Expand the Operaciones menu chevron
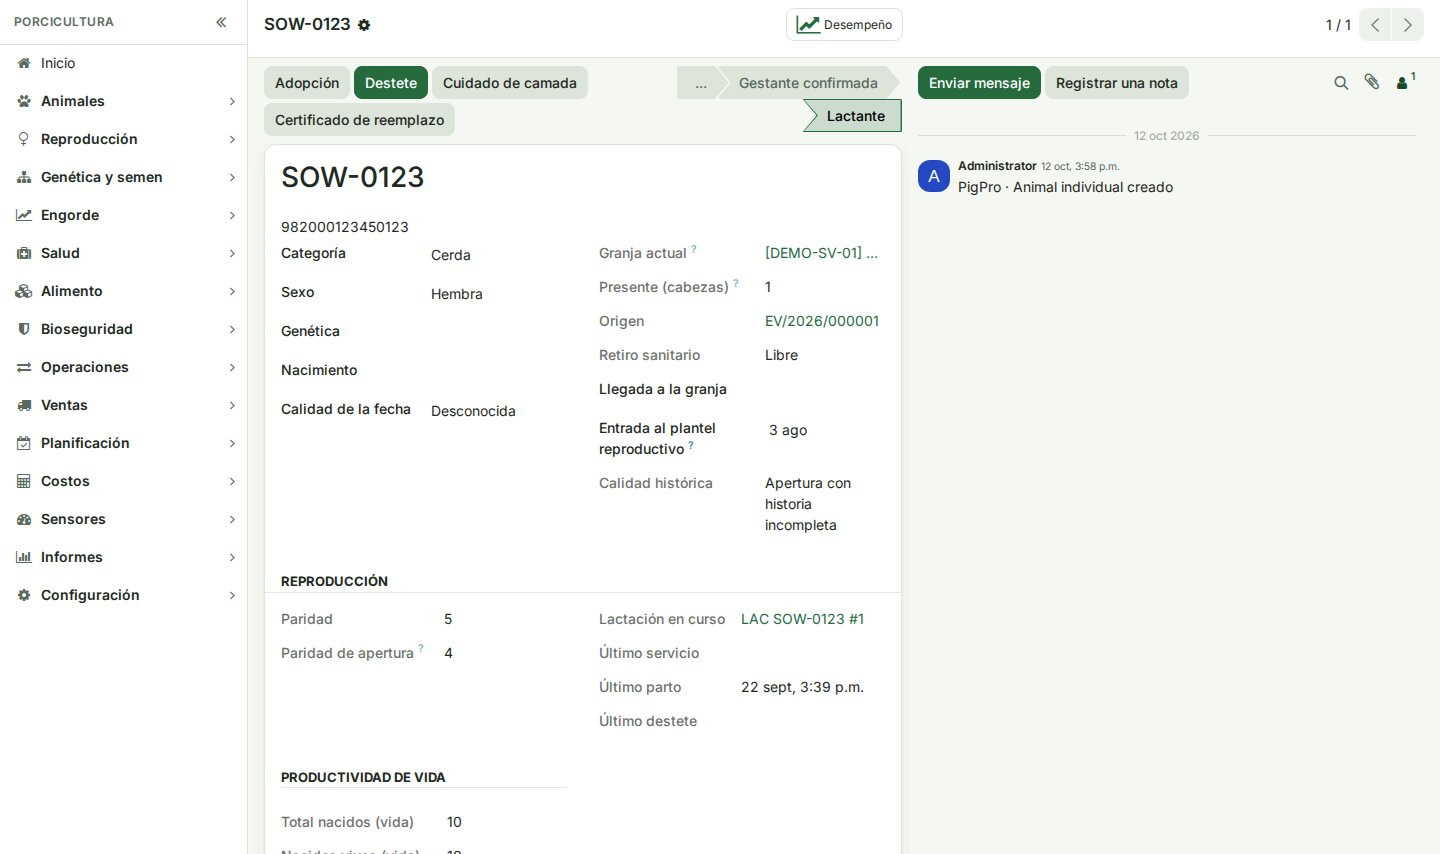The image size is (1440, 854). click(232, 367)
